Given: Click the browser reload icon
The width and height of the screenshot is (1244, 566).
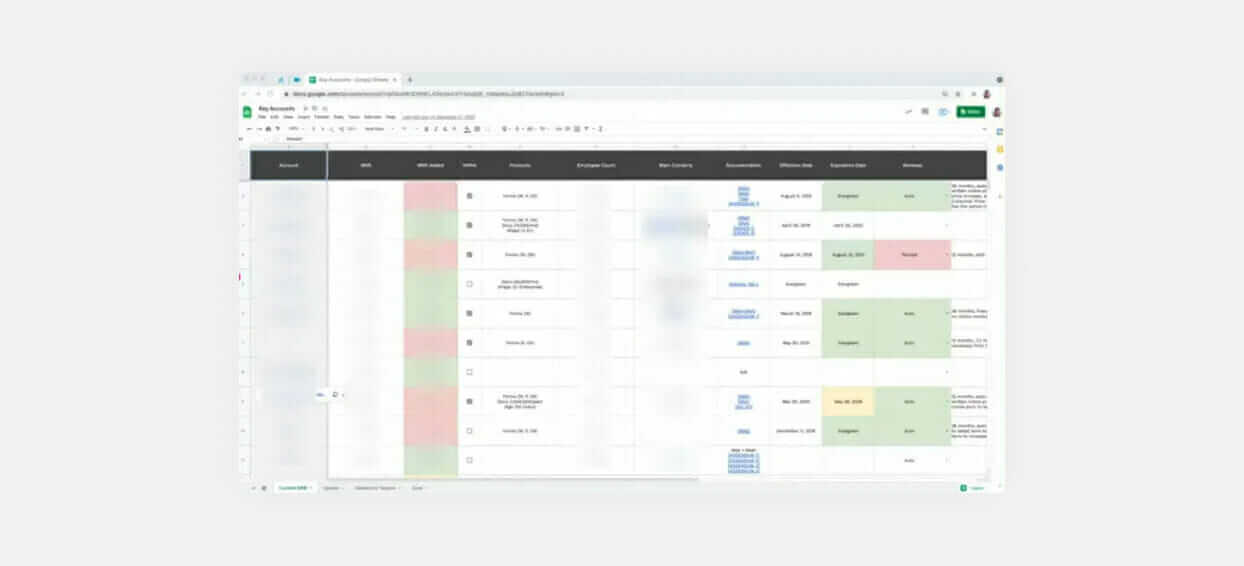Looking at the screenshot, I should pos(269,94).
